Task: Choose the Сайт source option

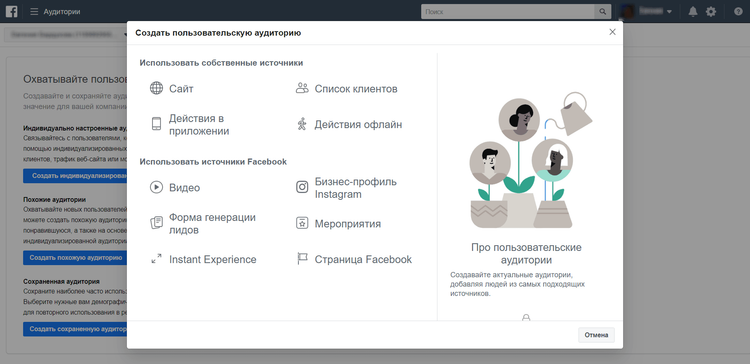Action: tap(181, 88)
